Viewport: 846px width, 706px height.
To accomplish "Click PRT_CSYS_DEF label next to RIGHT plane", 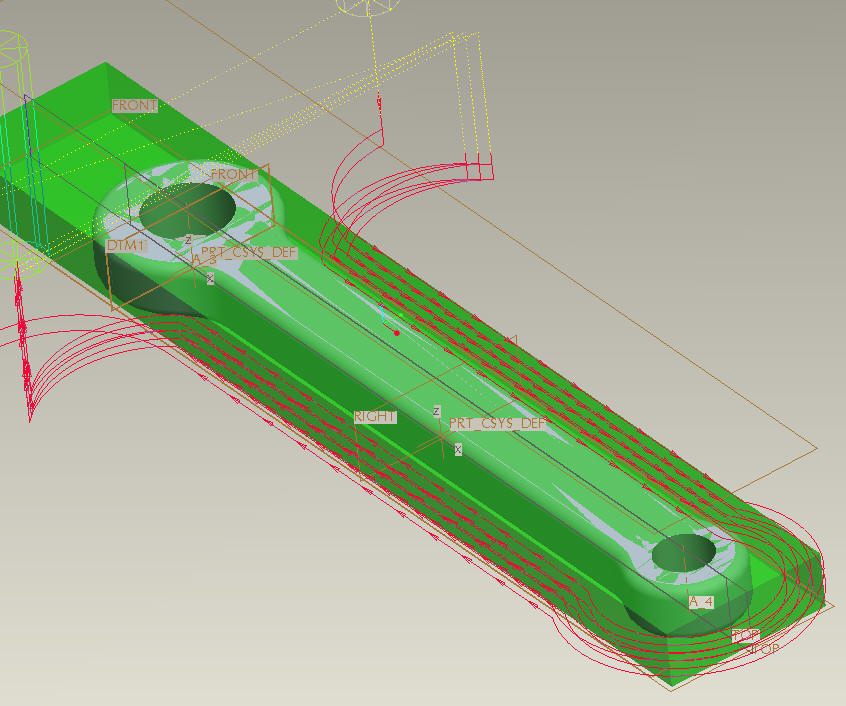I will [497, 423].
